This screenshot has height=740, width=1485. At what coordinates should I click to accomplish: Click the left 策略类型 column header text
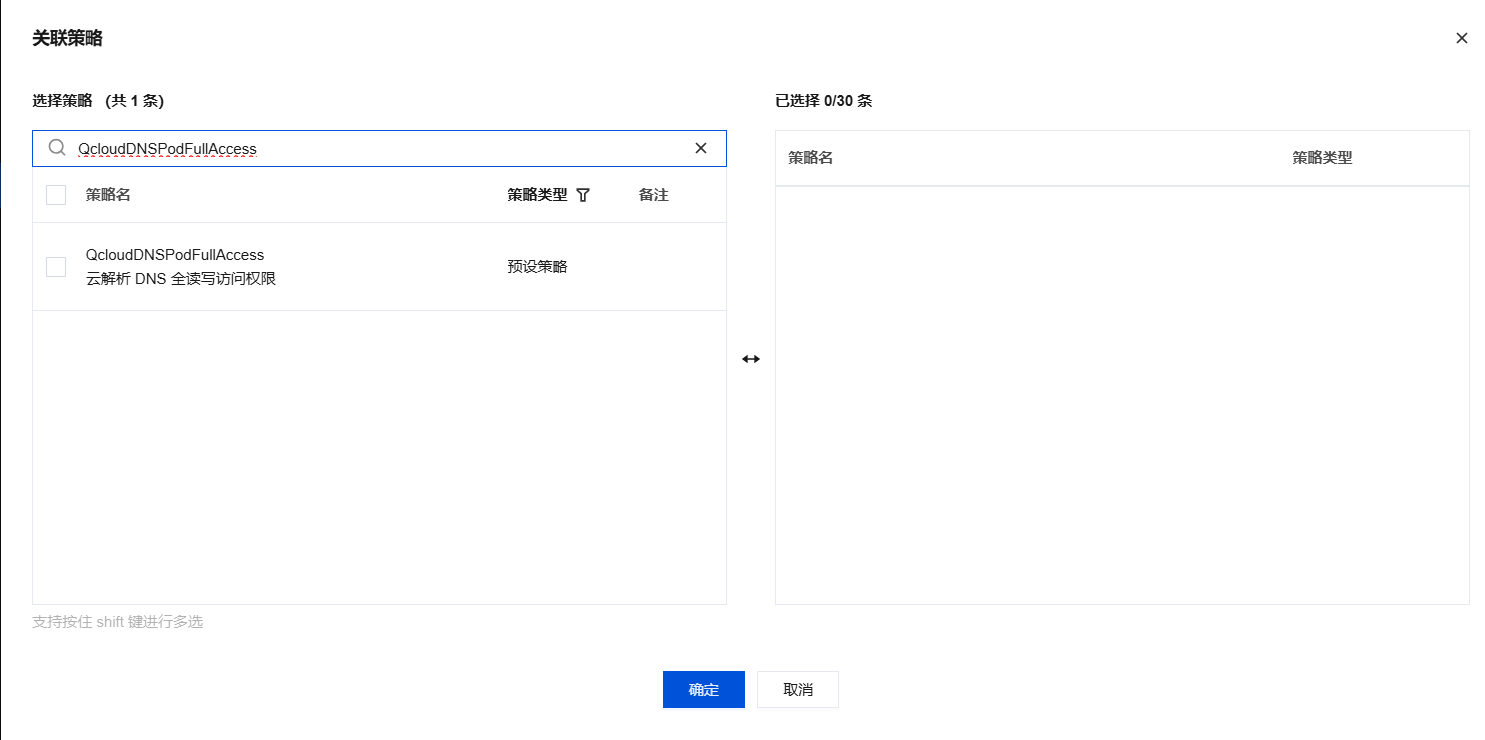[537, 195]
